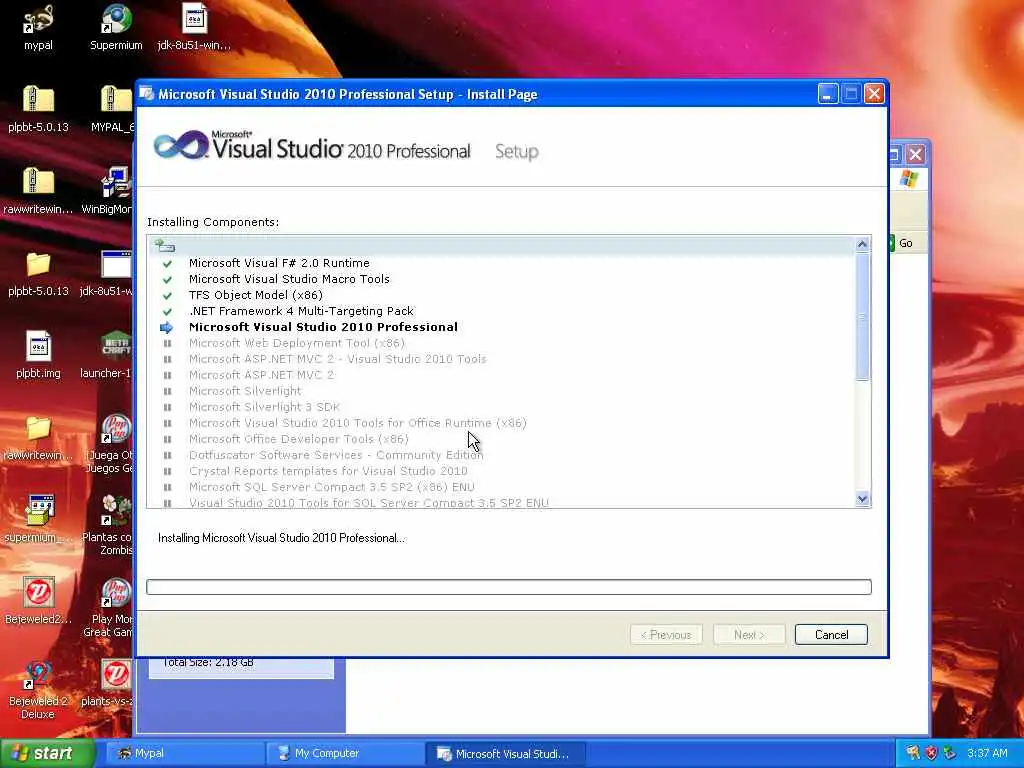Click the installation progress bar
The width and height of the screenshot is (1024, 768).
[509, 587]
